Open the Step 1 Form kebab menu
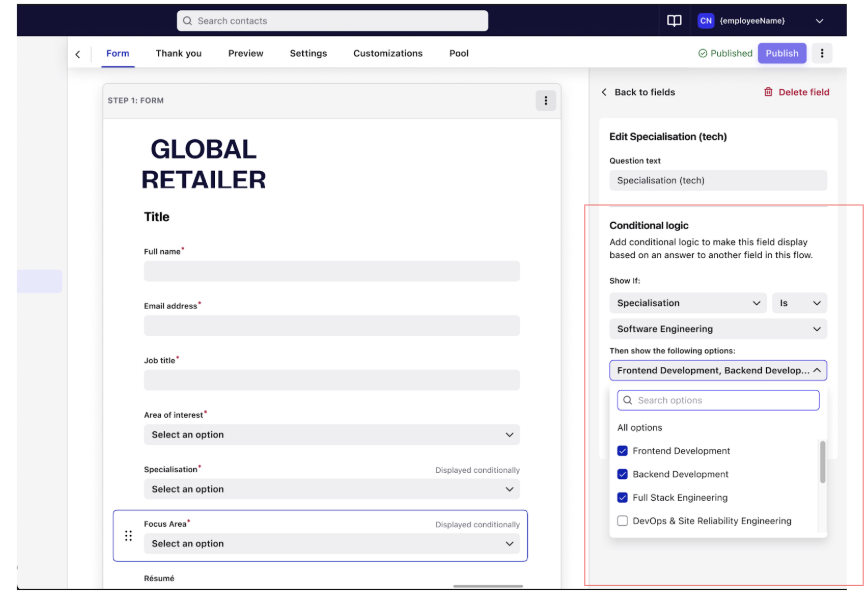This screenshot has height=595, width=868. coord(546,101)
